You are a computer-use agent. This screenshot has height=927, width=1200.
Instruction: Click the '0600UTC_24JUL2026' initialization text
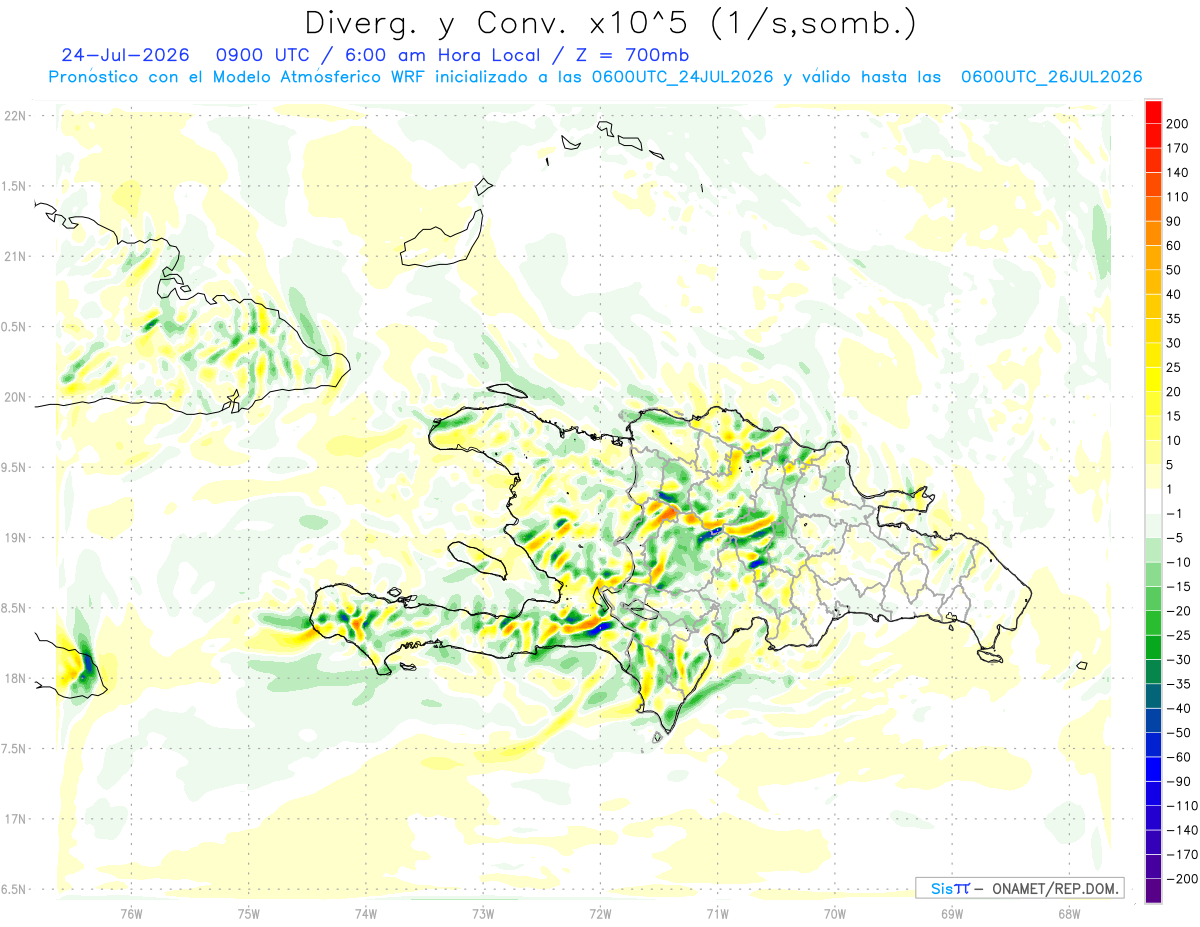[x=681, y=76]
